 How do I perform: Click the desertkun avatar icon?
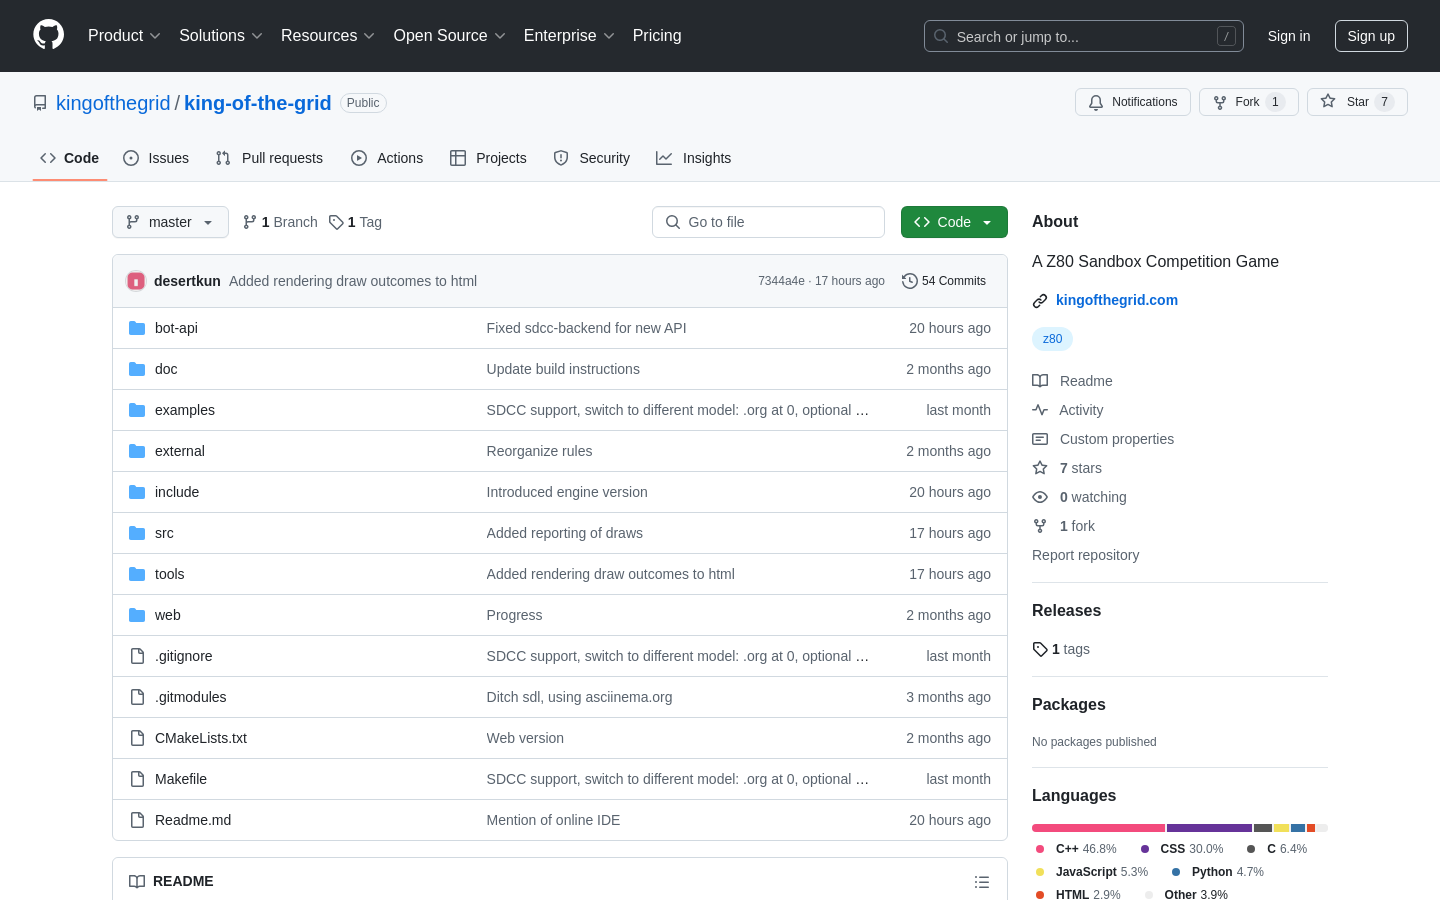point(136,281)
